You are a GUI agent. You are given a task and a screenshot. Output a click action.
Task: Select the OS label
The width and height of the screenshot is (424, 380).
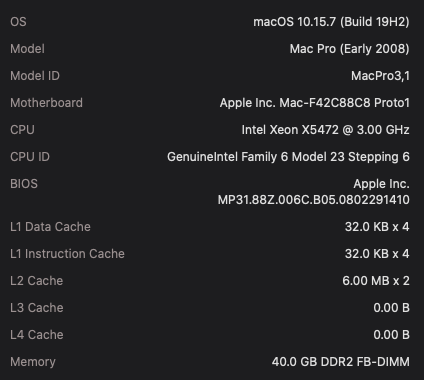point(18,22)
